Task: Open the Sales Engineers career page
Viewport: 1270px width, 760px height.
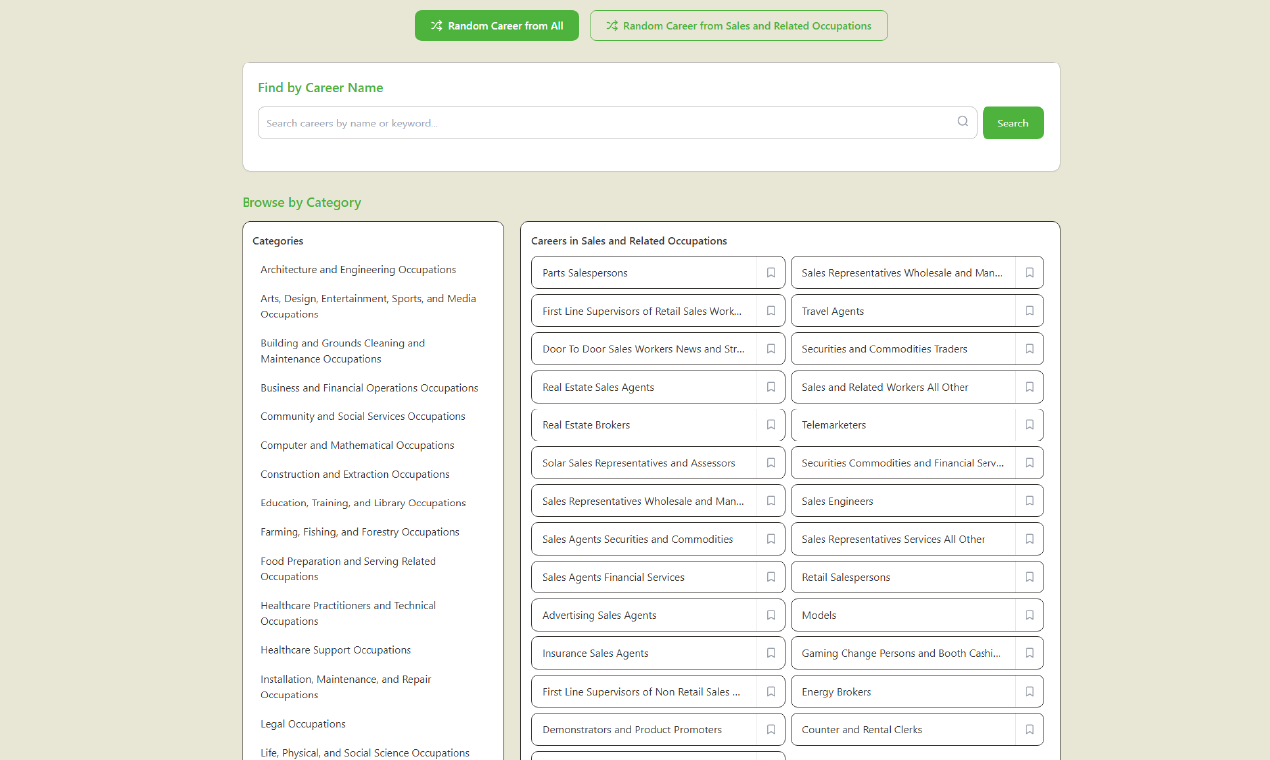Action: coord(903,501)
